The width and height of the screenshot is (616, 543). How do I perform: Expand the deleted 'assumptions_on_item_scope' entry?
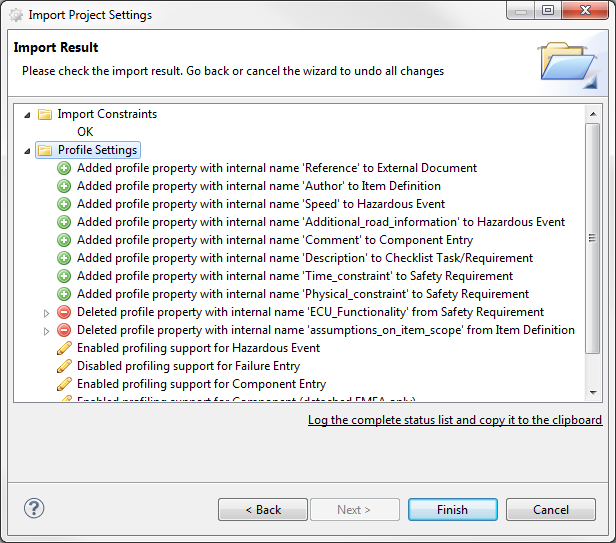(46, 331)
